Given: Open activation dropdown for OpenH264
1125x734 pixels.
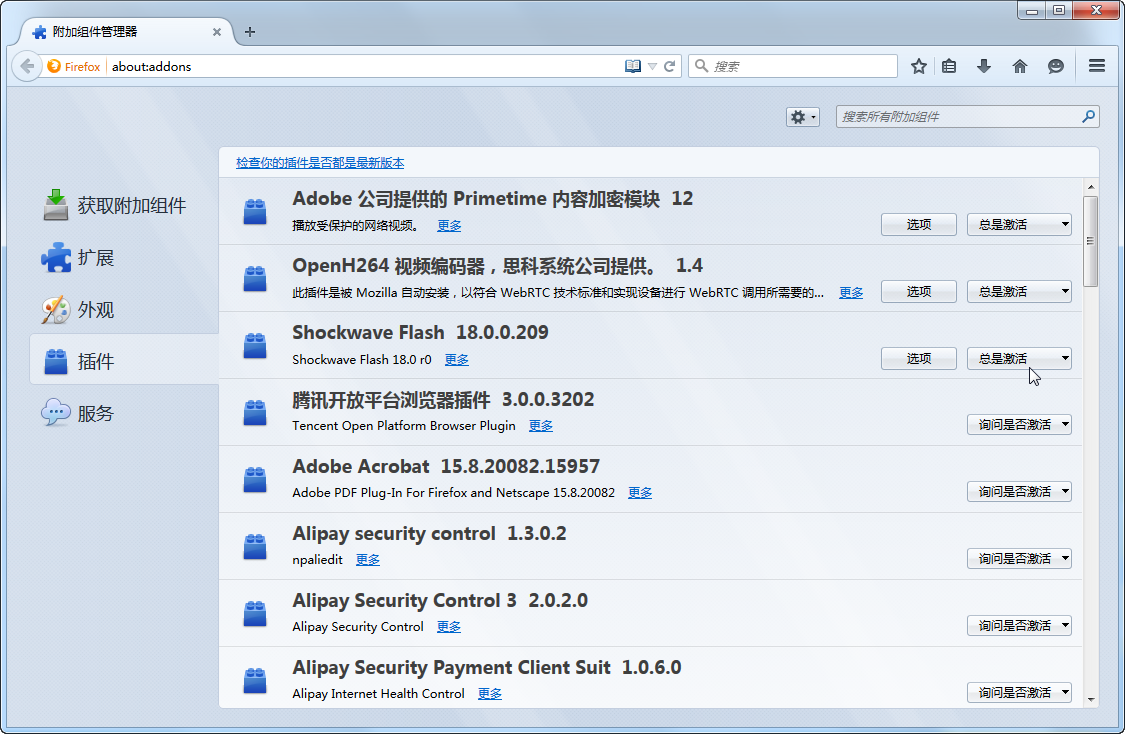Looking at the screenshot, I should [x=1019, y=291].
